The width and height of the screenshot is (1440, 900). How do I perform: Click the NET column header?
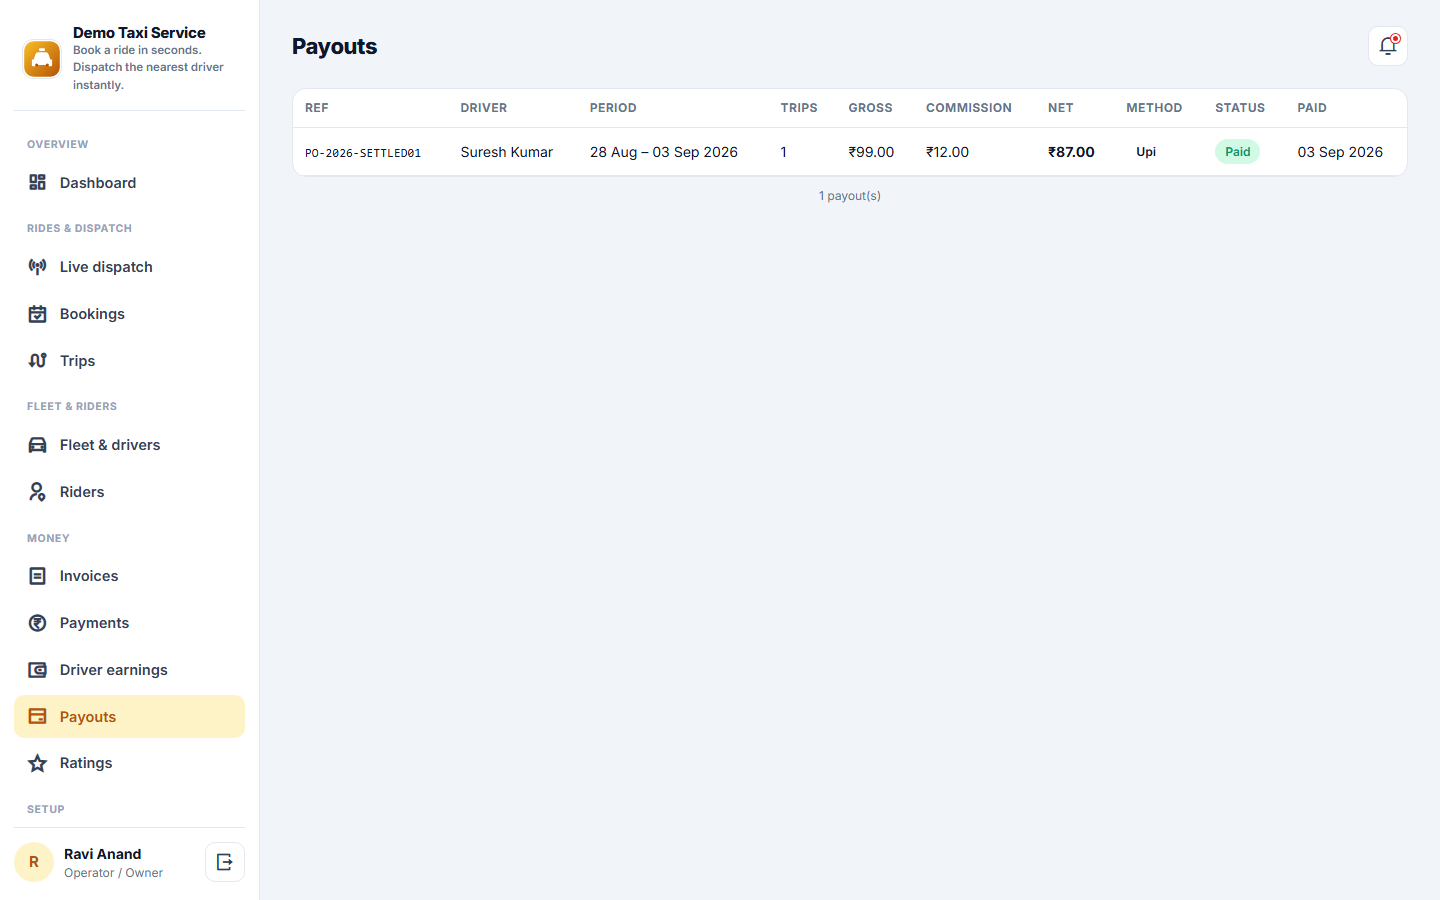pyautogui.click(x=1061, y=108)
